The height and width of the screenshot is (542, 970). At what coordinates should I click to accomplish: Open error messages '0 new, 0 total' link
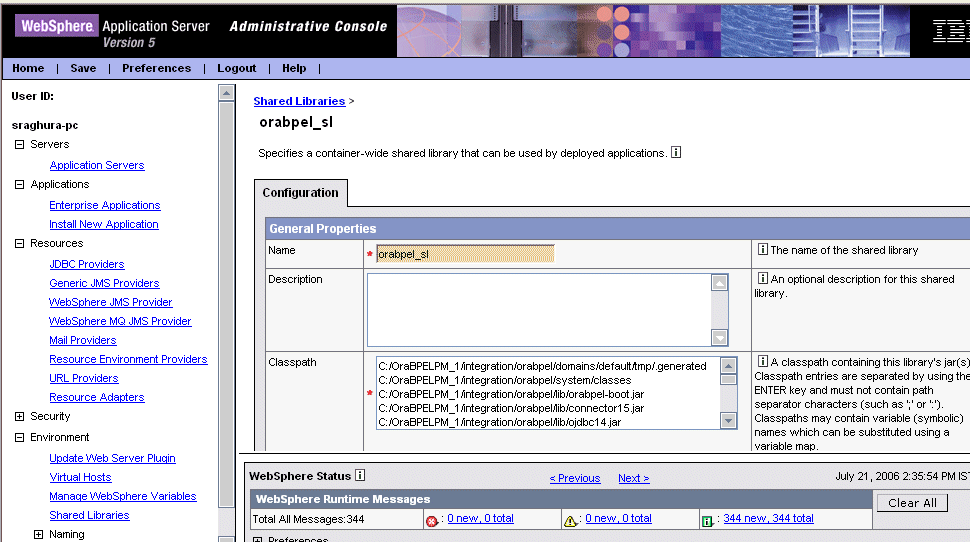click(480, 518)
